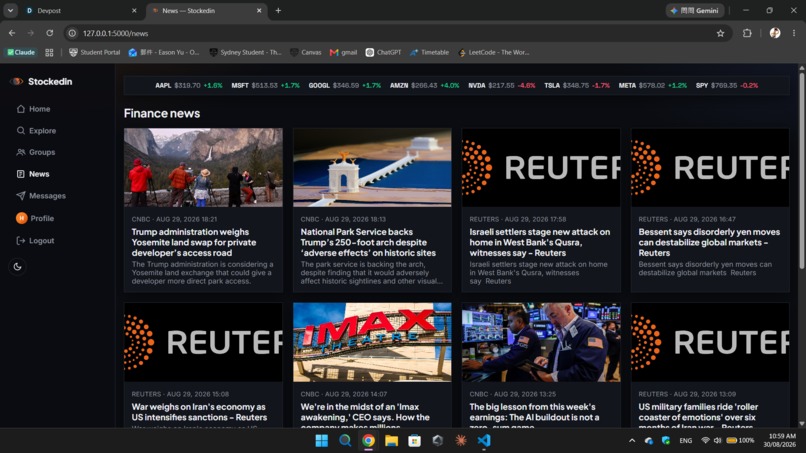Click the GOOGL ticker quote
806x453 pixels.
point(344,85)
